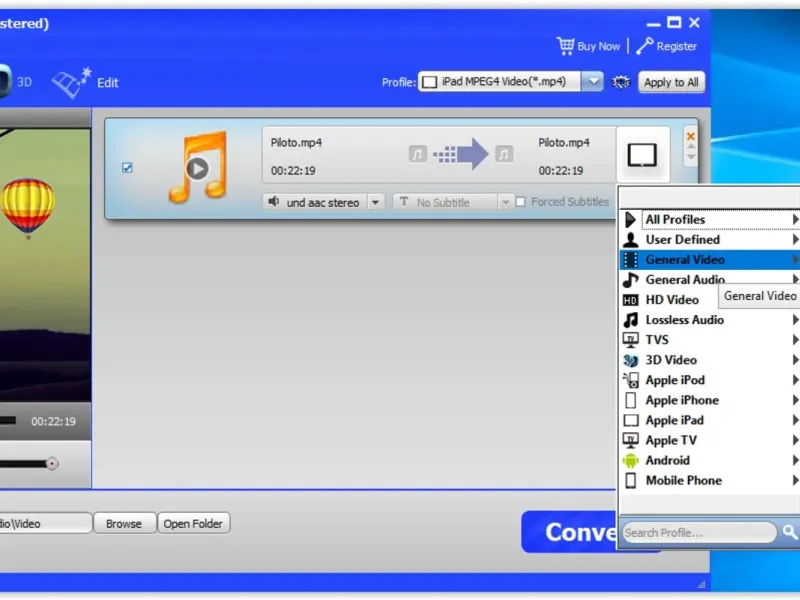
Task: Click the speaker icon of audio track
Action: click(273, 202)
